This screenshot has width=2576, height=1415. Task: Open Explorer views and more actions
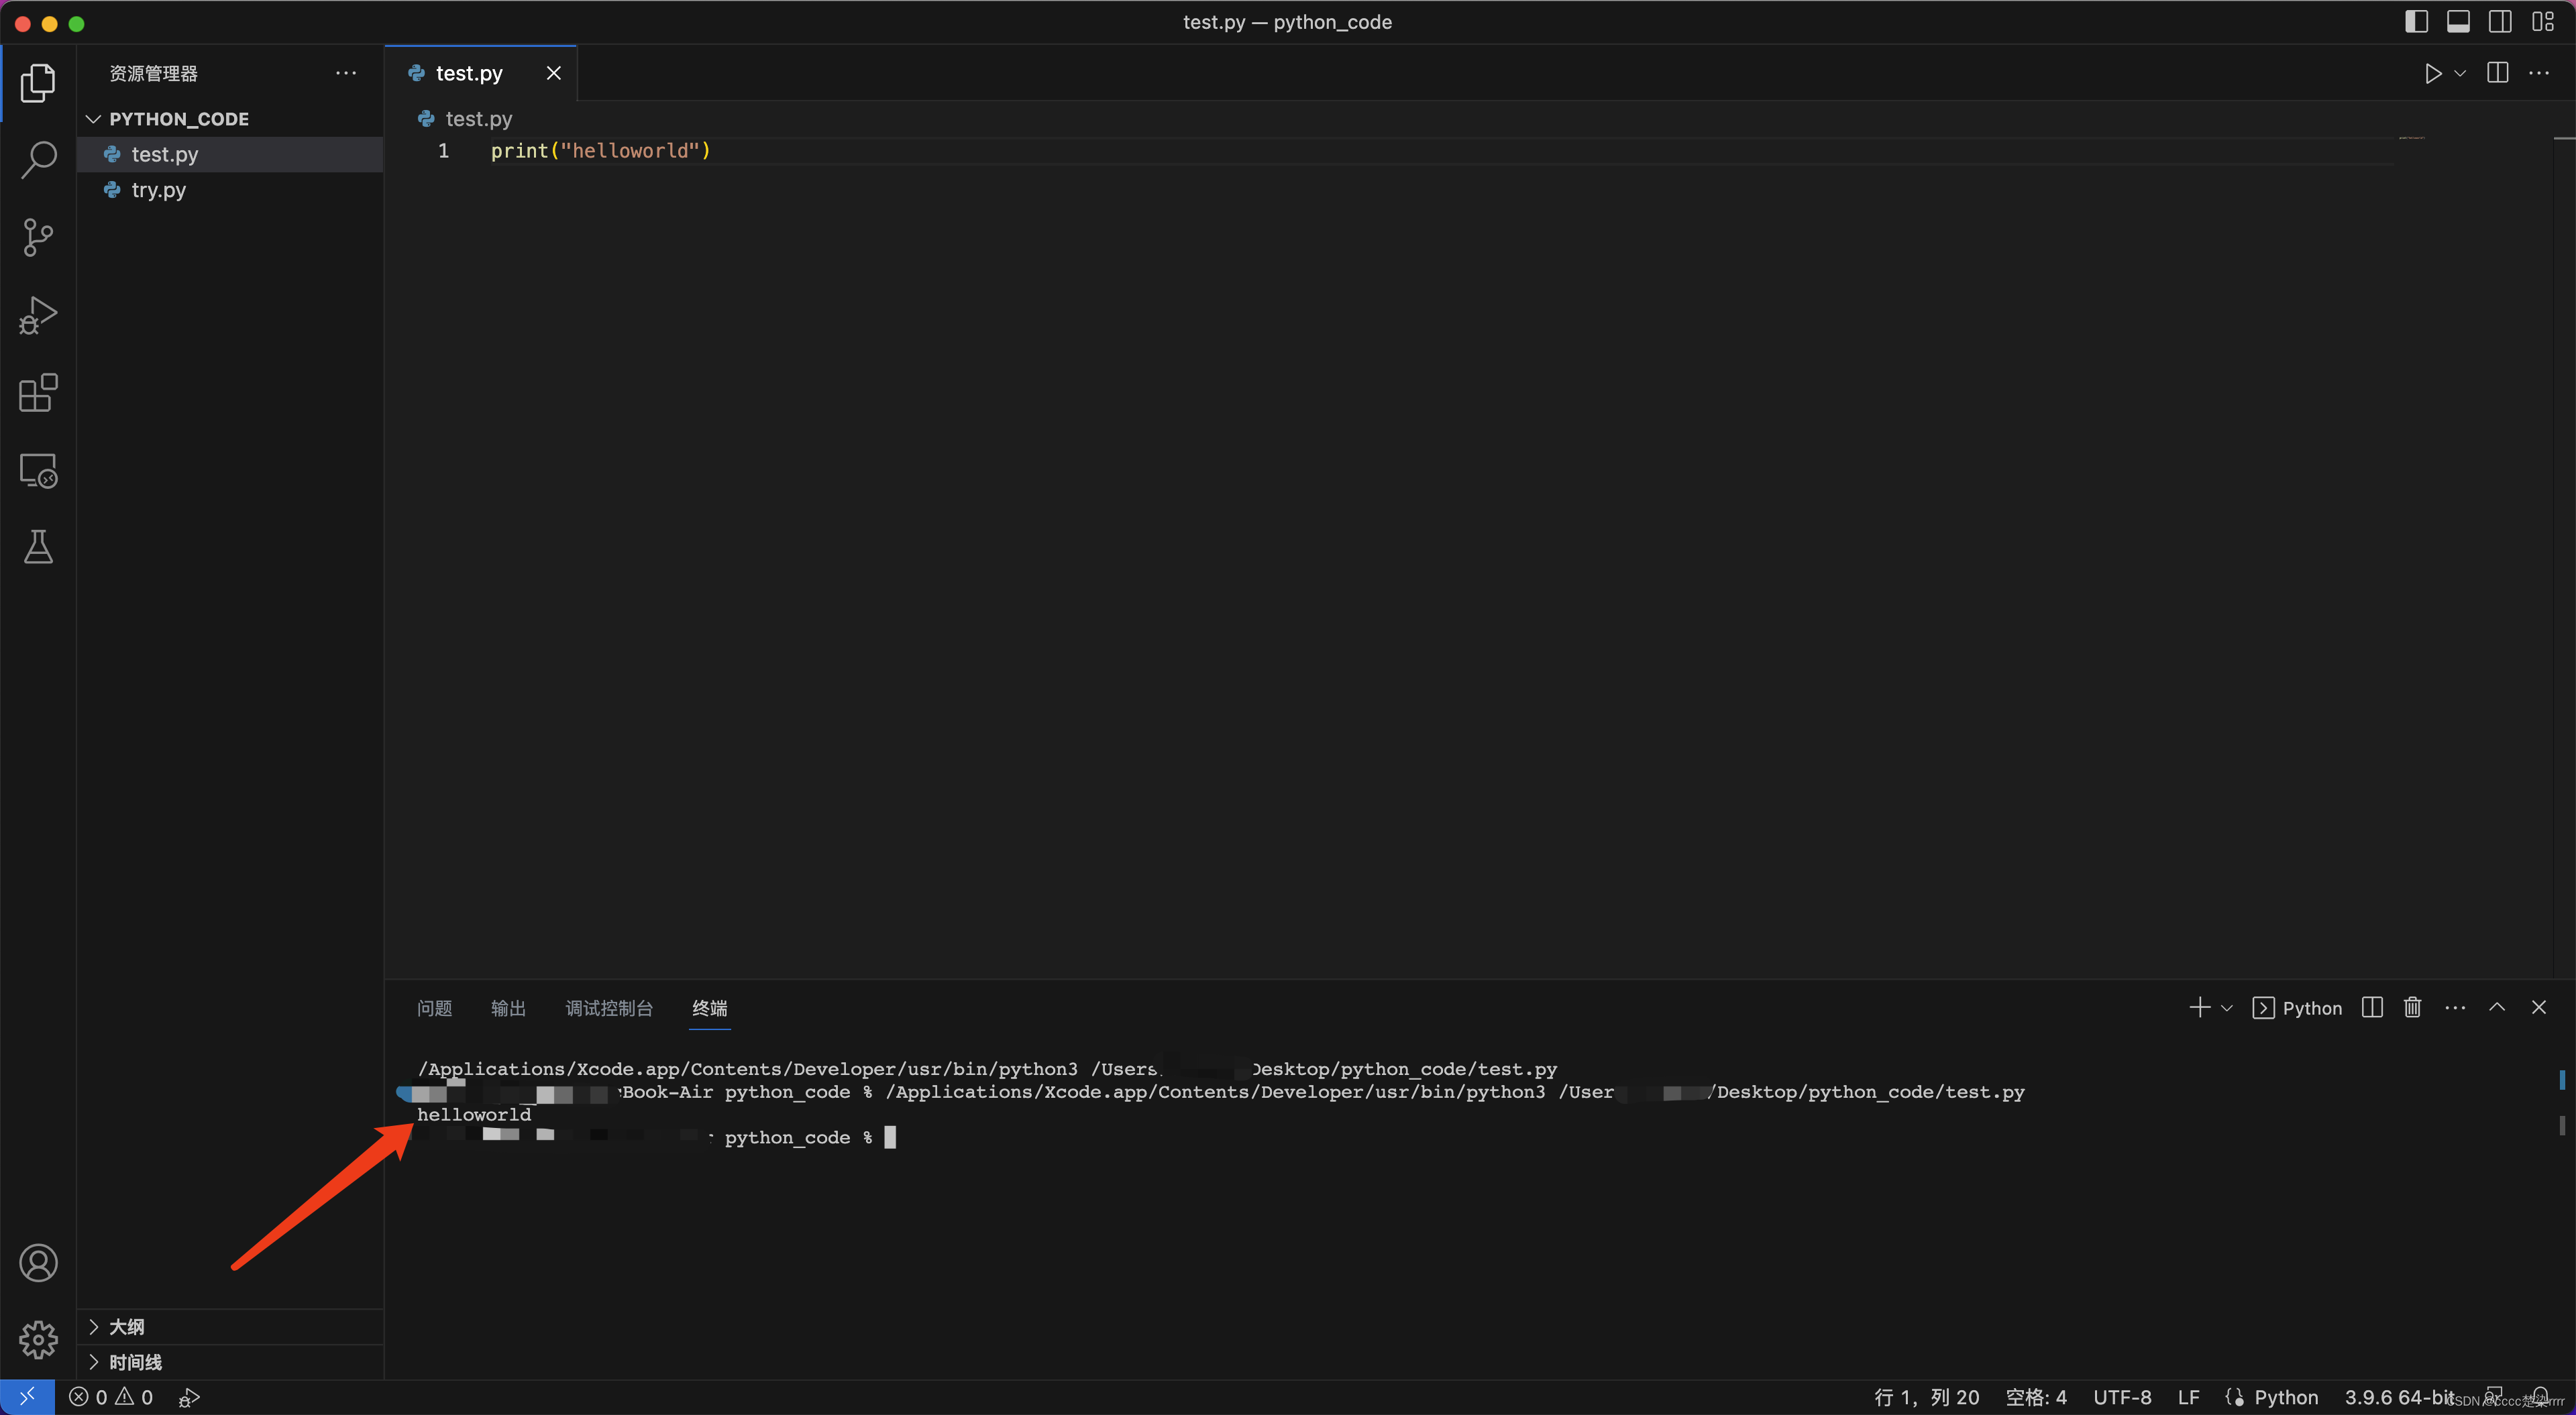346,73
